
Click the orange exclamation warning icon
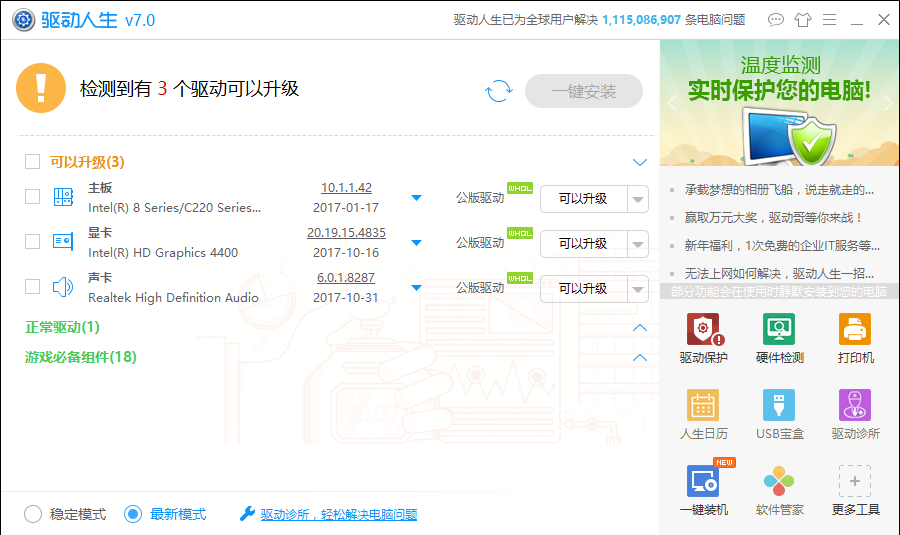click(x=41, y=88)
